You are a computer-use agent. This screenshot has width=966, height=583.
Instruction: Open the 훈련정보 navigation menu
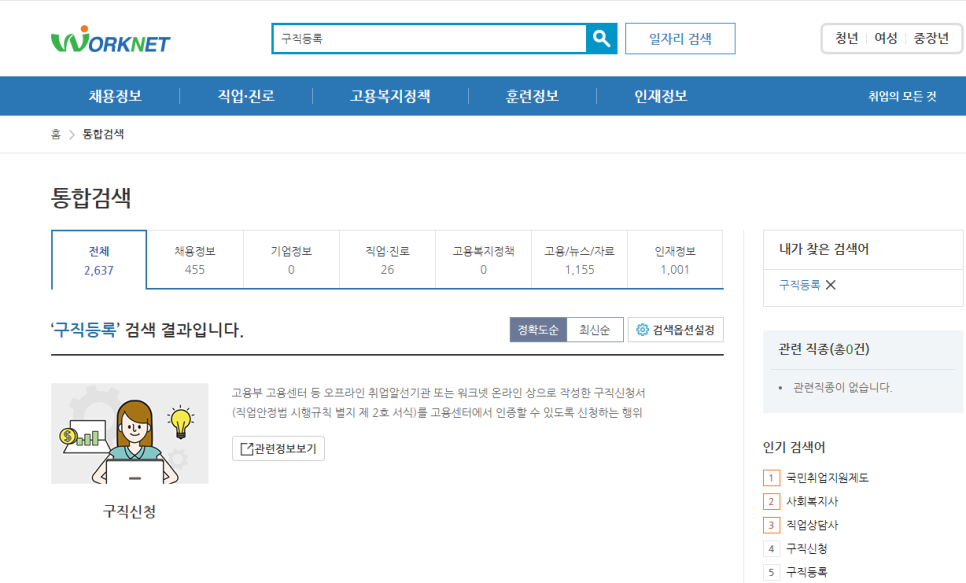[532, 96]
